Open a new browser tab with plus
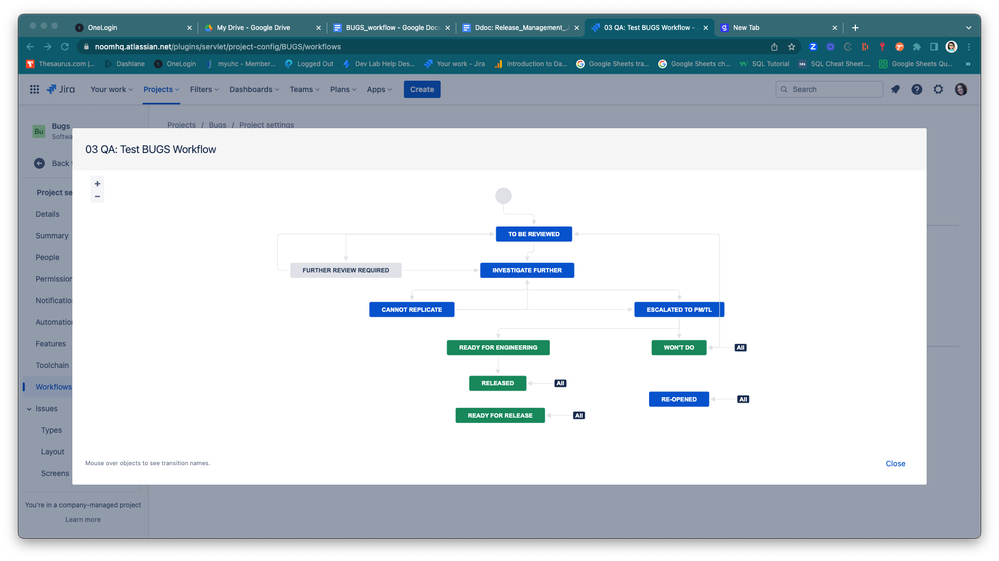The height and width of the screenshot is (561, 999). tap(855, 28)
